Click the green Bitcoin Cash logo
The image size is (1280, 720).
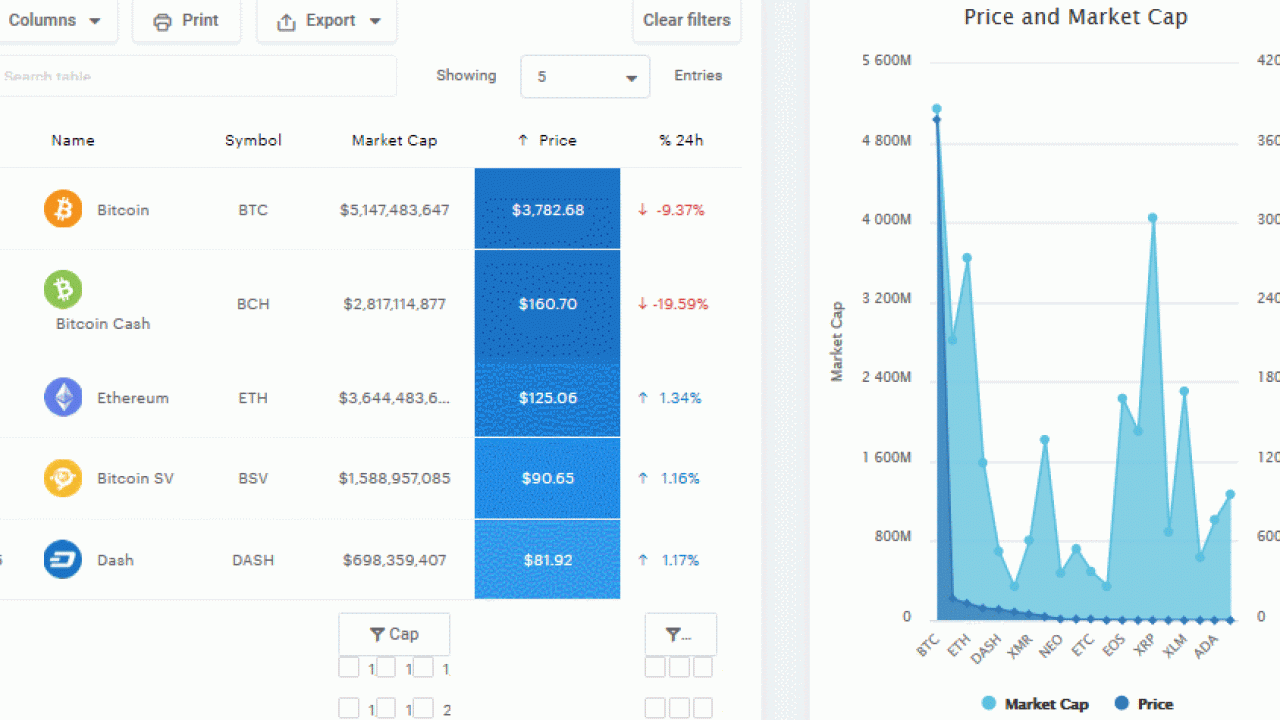click(x=63, y=289)
